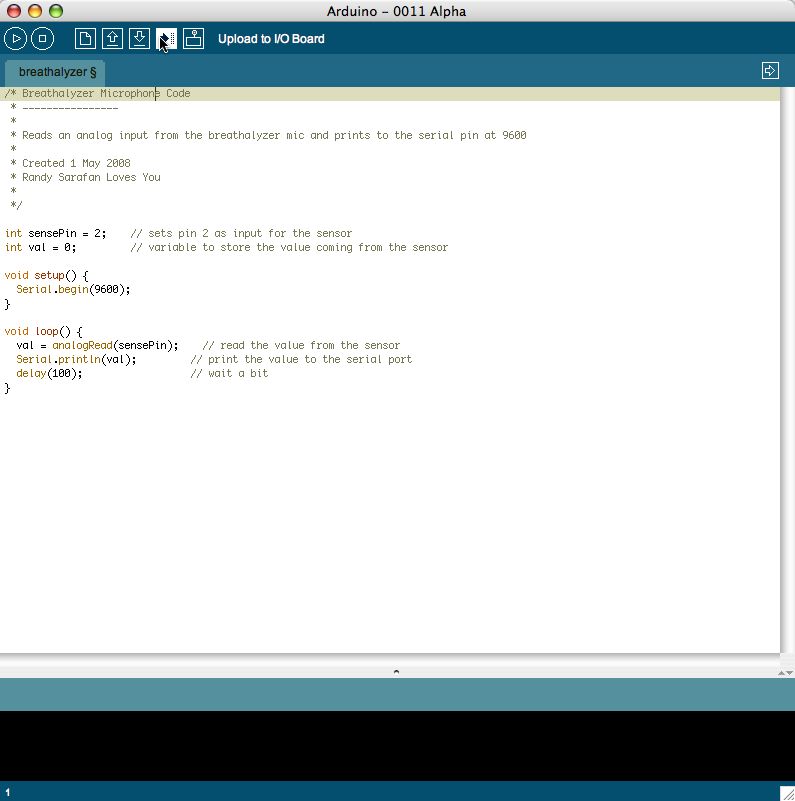Click the 'analogRead(sensePin);' call
The image size is (795, 801).
(x=115, y=345)
